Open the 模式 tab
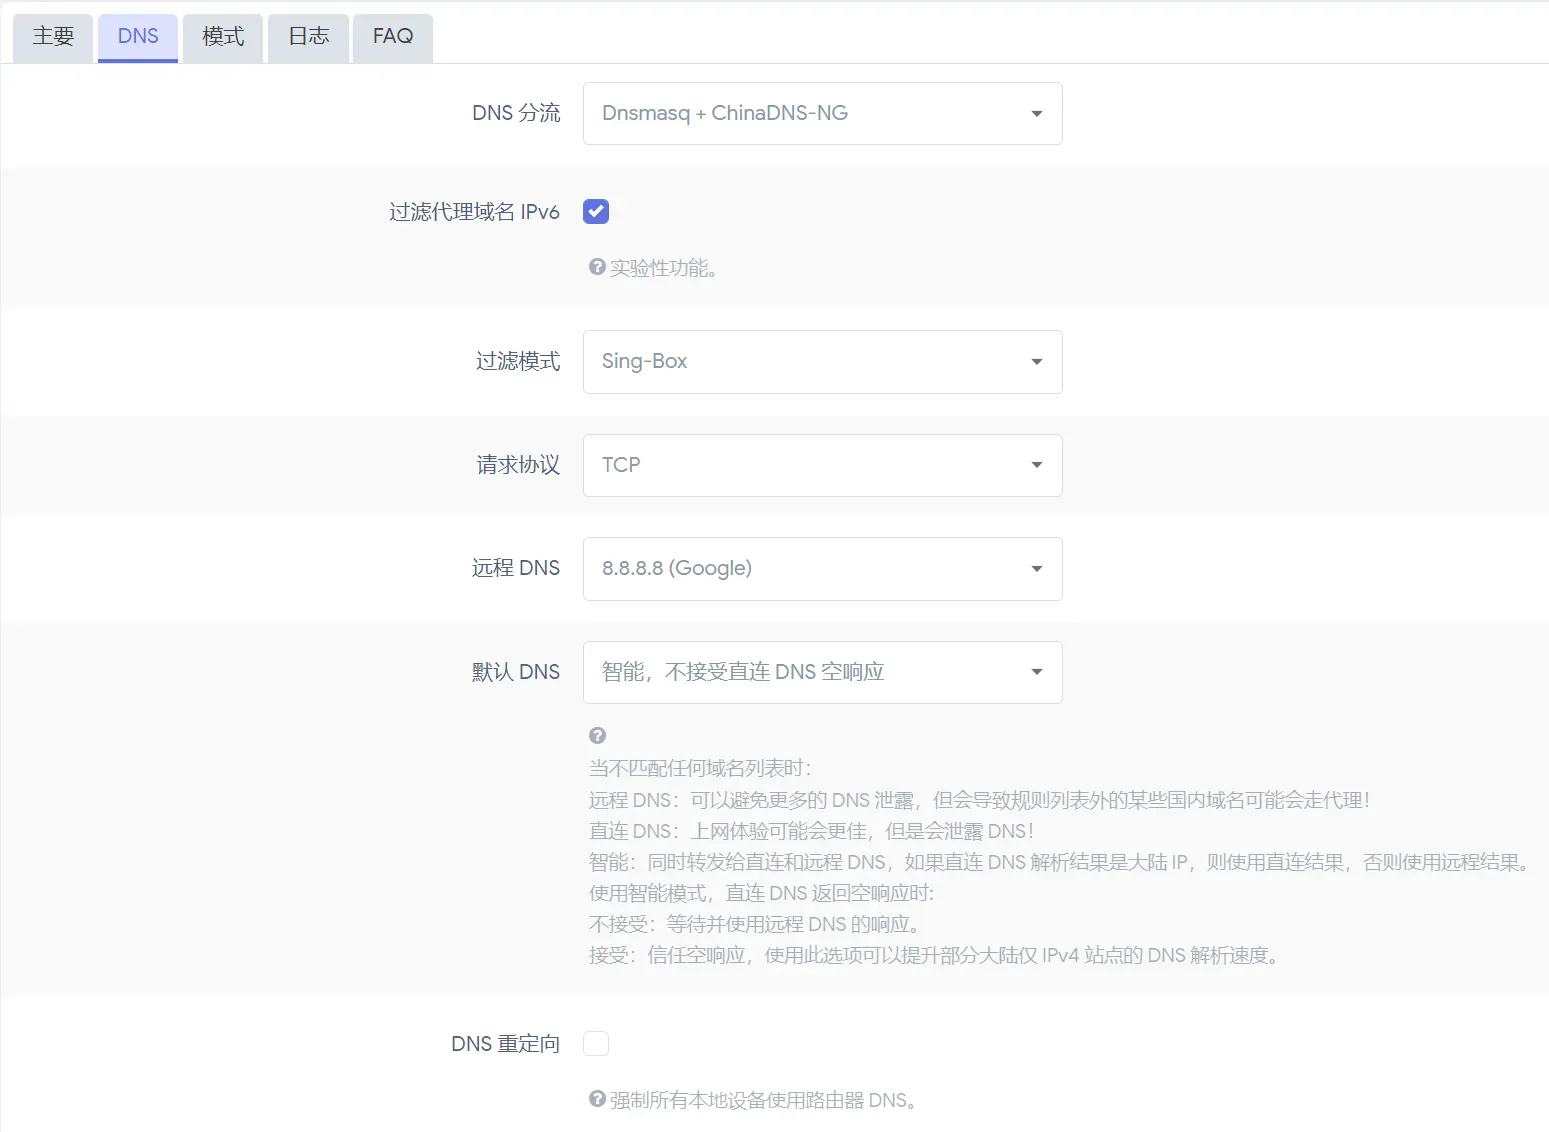 pyautogui.click(x=223, y=37)
